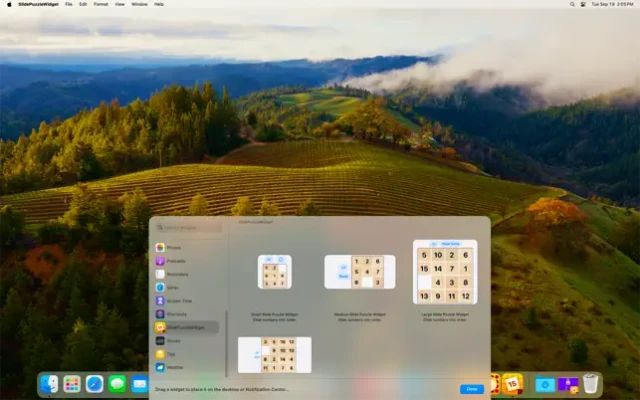The width and height of the screenshot is (640, 400).
Task: Open the View menu
Action: coord(120,4)
